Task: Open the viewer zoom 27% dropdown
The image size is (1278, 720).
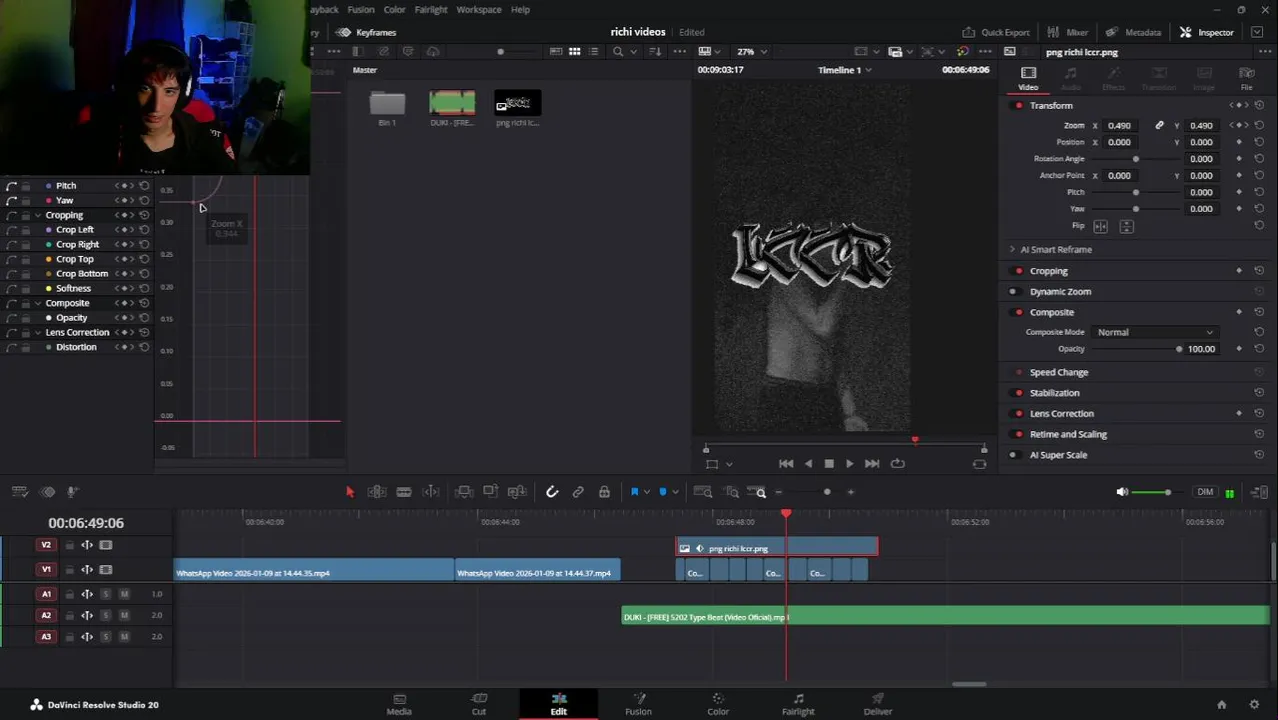Action: pos(752,52)
